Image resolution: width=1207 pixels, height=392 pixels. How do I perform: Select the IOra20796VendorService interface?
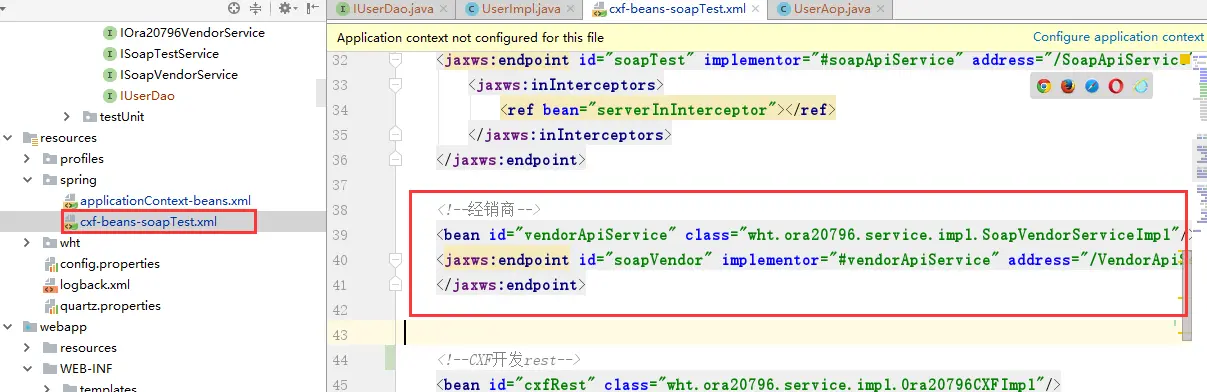[x=192, y=32]
